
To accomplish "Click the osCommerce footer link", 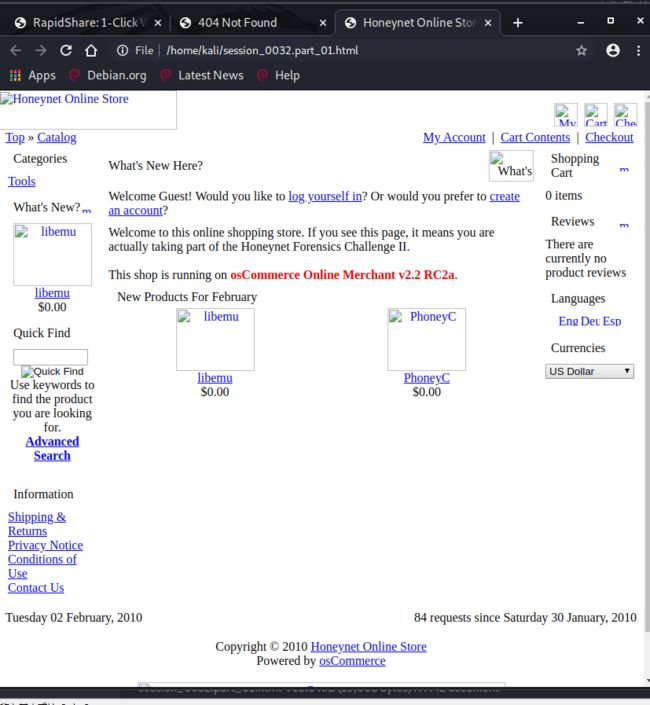I will (x=352, y=661).
